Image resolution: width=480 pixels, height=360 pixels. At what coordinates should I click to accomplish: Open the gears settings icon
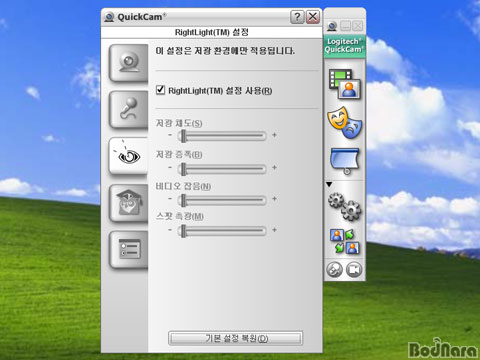[x=345, y=206]
